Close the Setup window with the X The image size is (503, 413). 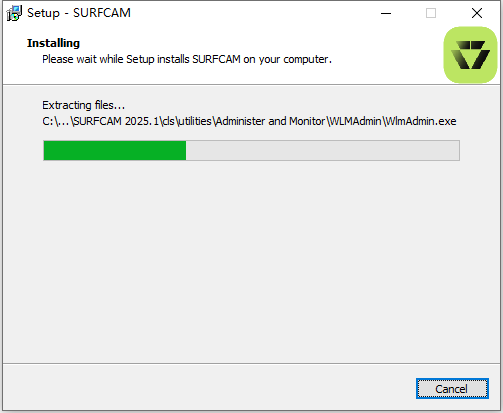click(x=477, y=13)
